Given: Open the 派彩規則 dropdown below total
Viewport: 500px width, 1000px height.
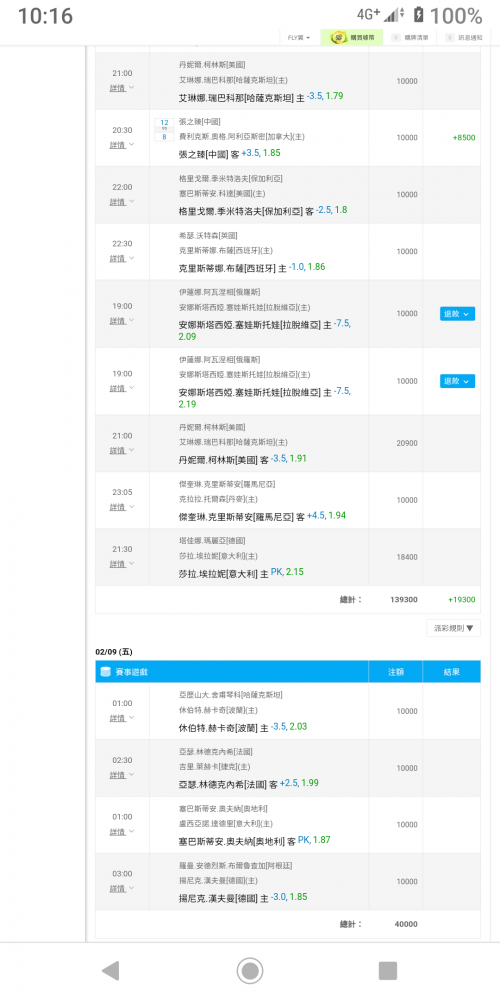Looking at the screenshot, I should [453, 628].
